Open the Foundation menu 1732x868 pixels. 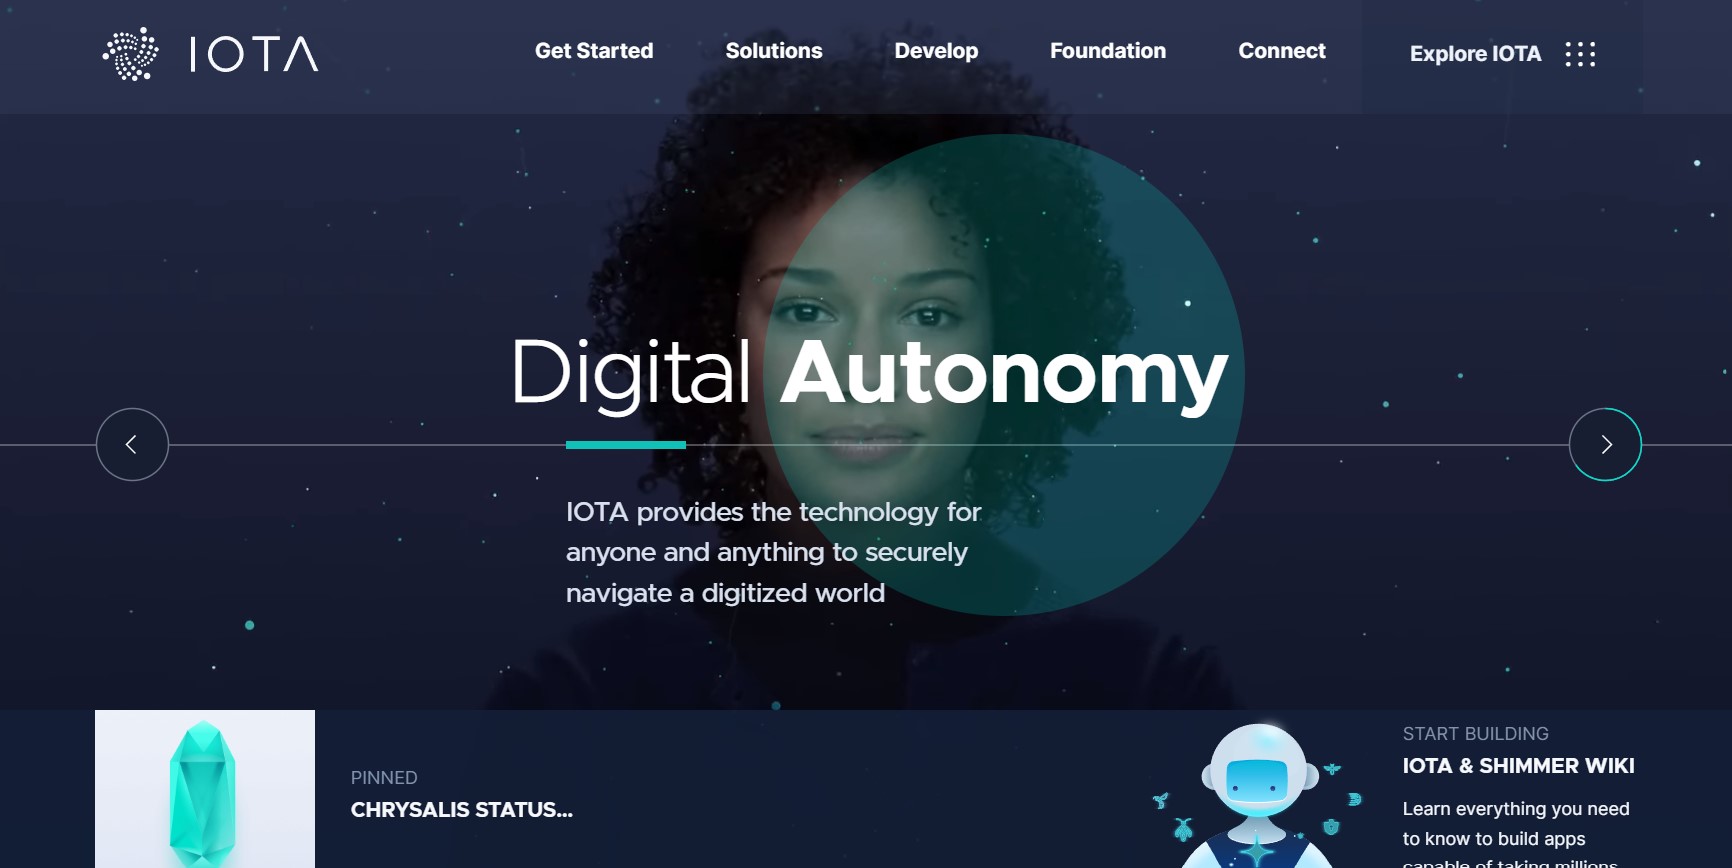click(1108, 51)
